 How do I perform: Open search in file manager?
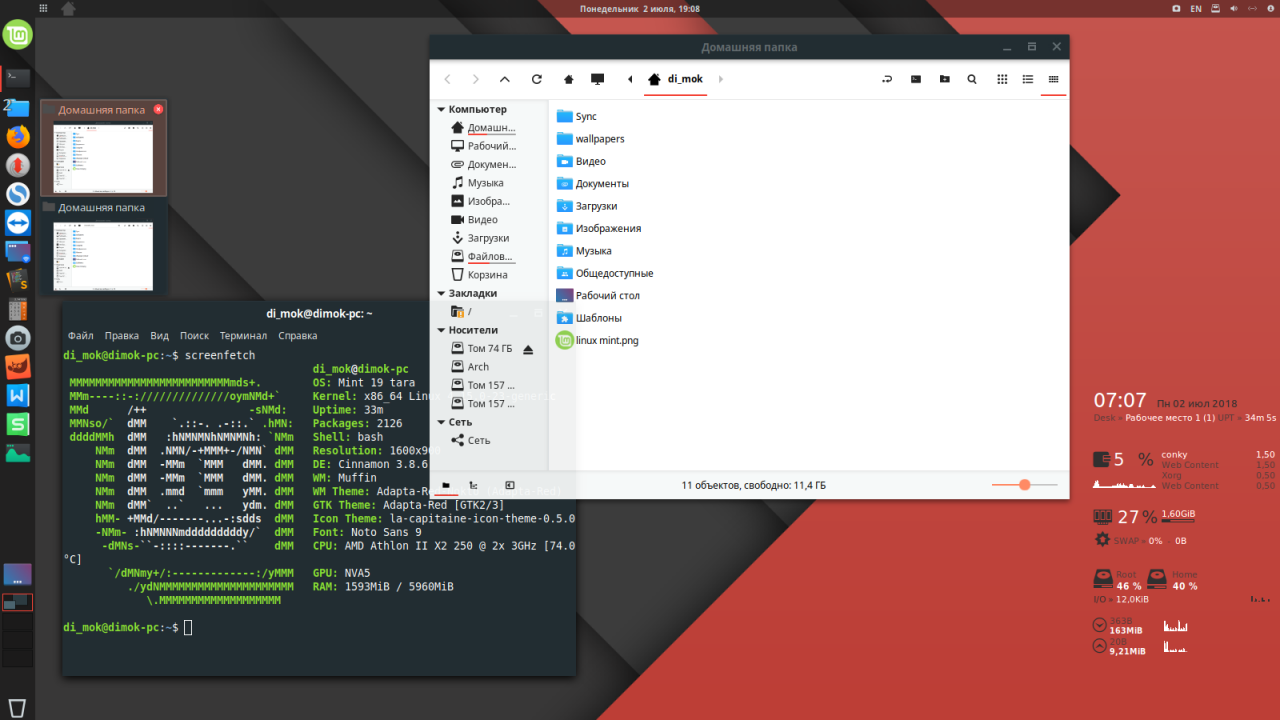coord(972,79)
